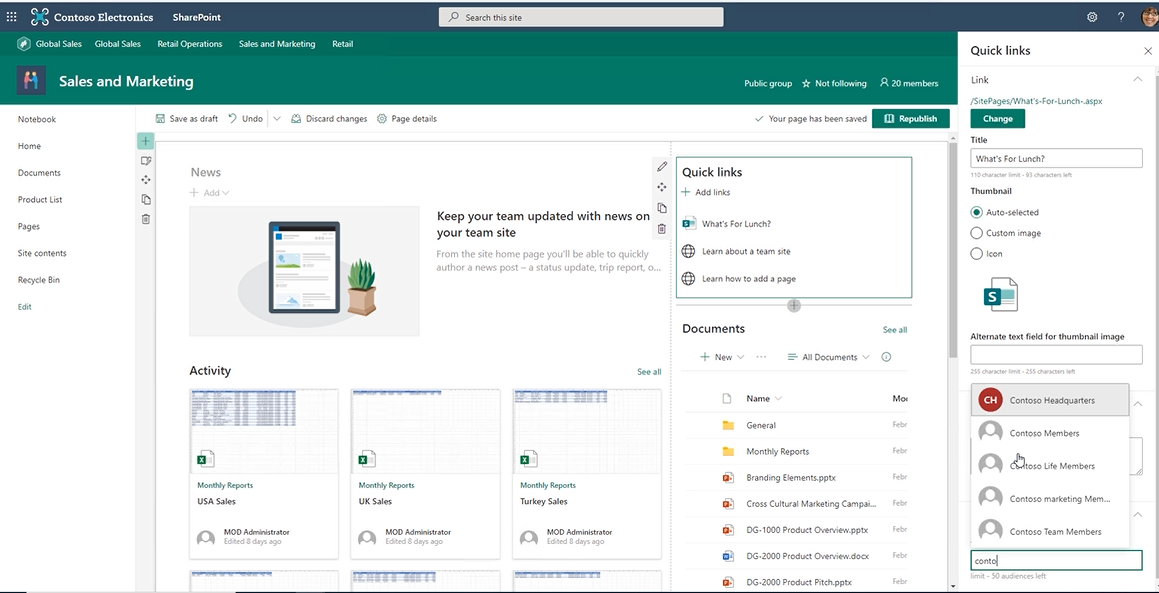Click the Global Sales hub logo icon

pyautogui.click(x=24, y=44)
